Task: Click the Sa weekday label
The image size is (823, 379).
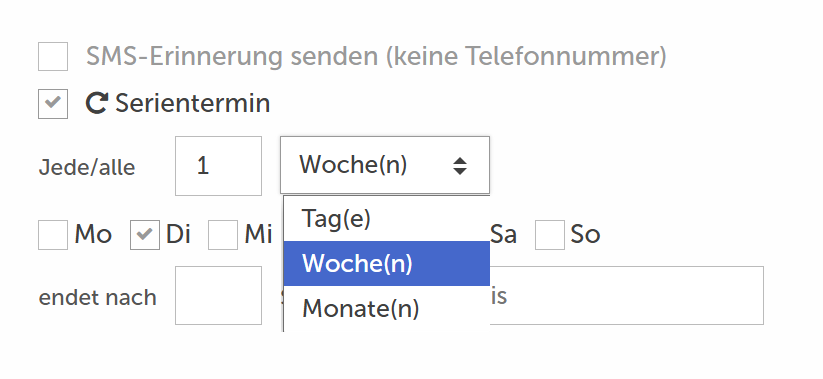Action: coord(503,235)
